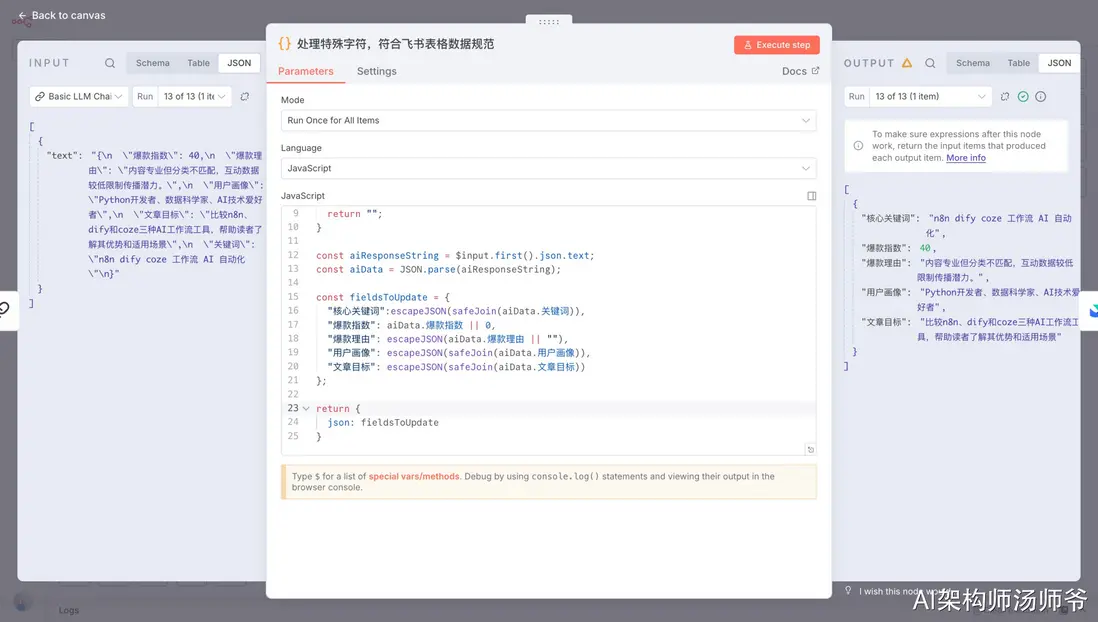
Task: Open the Settings tab
Action: [376, 71]
